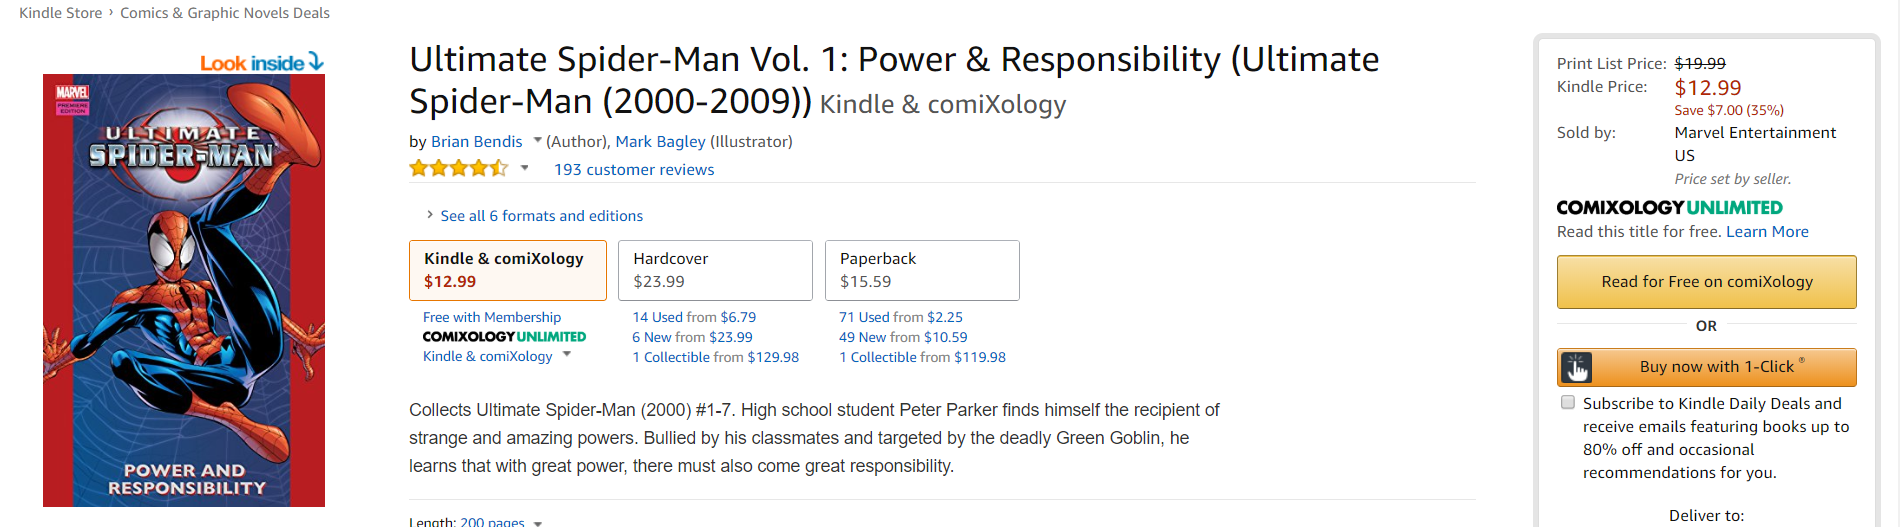Select the Hardcover $23.99 format tab

click(715, 270)
